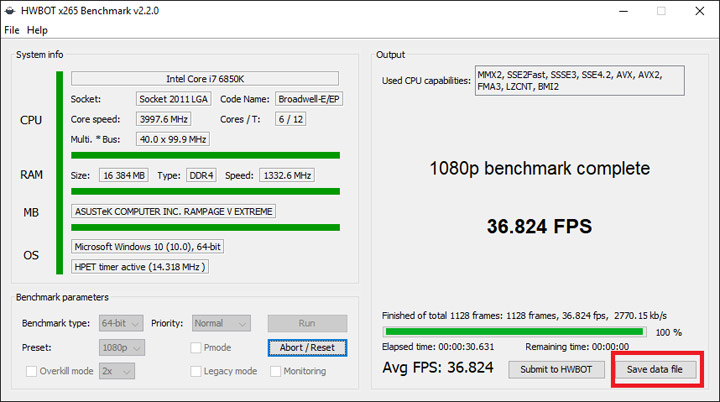This screenshot has width=720, height=402.
Task: Click the 1080p benchmark complete text
Action: click(x=540, y=169)
